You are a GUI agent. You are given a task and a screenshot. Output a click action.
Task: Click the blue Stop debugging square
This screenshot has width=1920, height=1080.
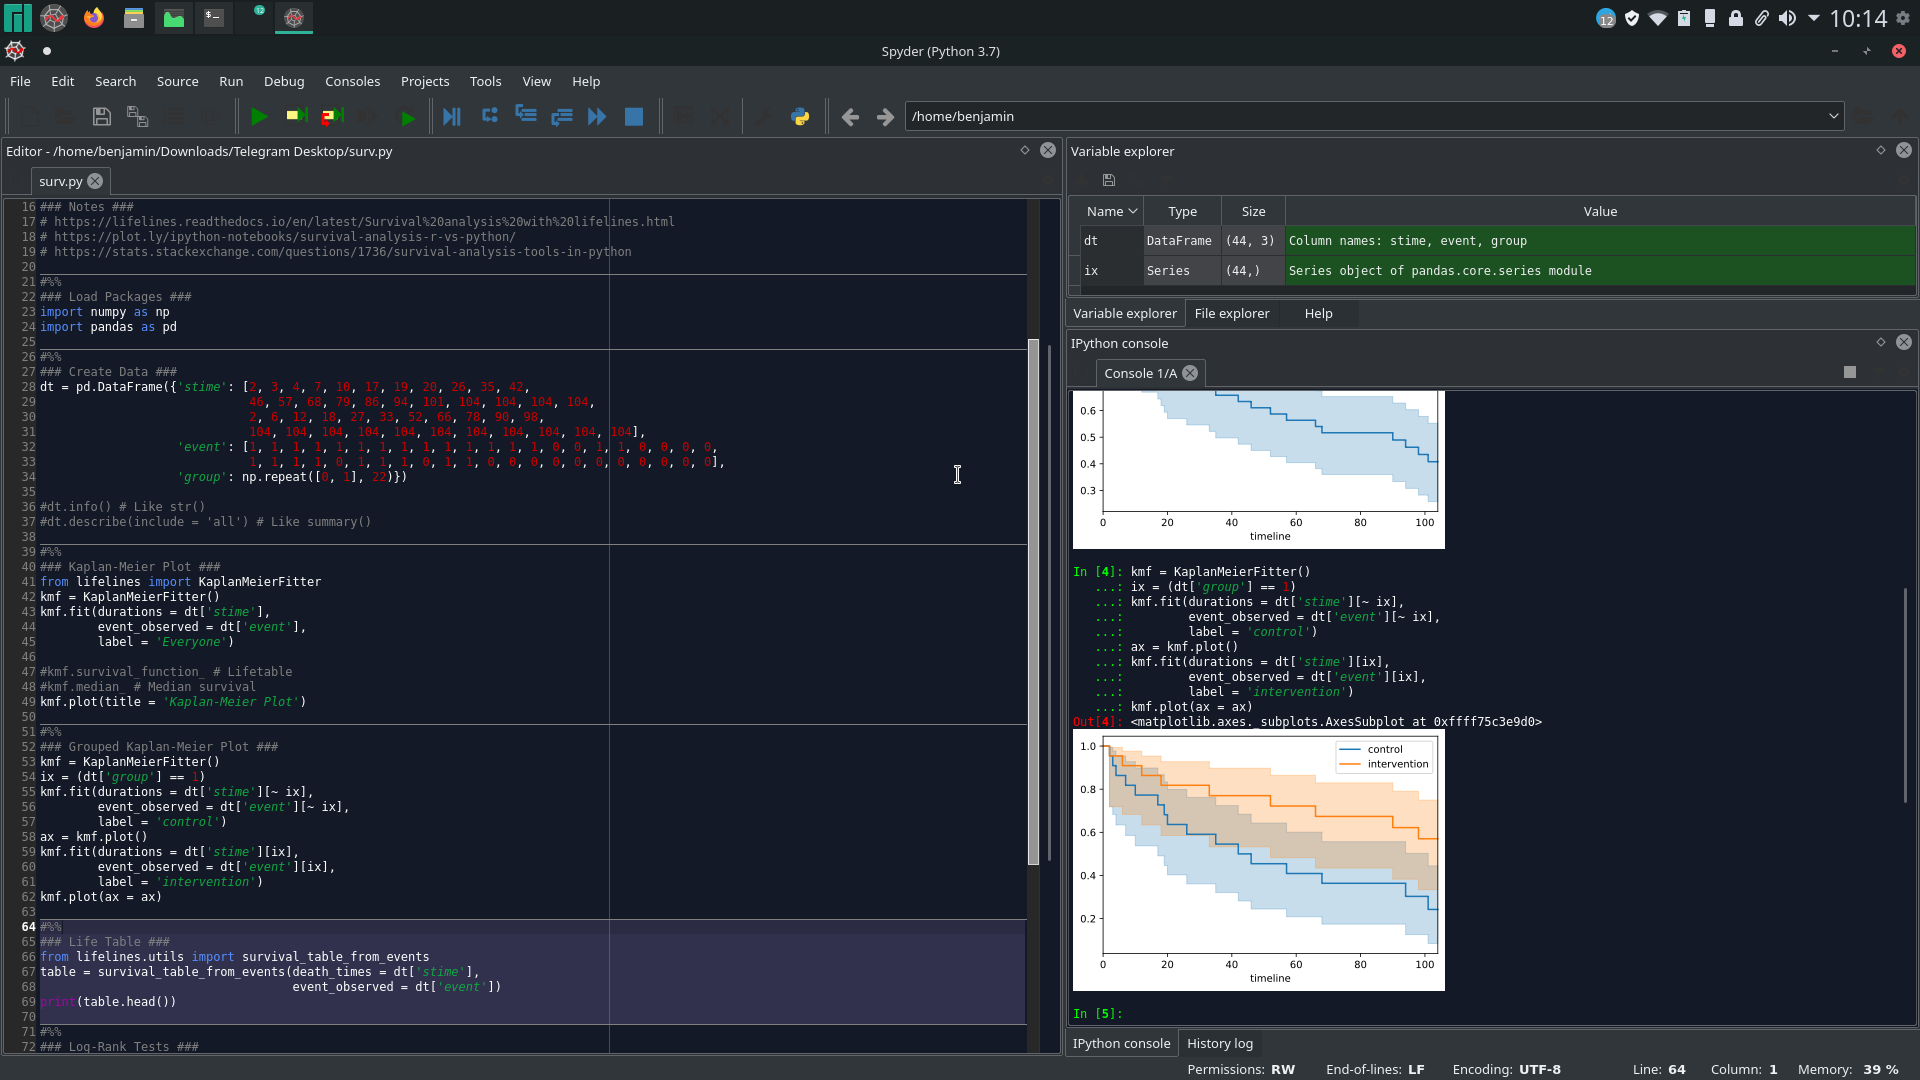coord(633,117)
